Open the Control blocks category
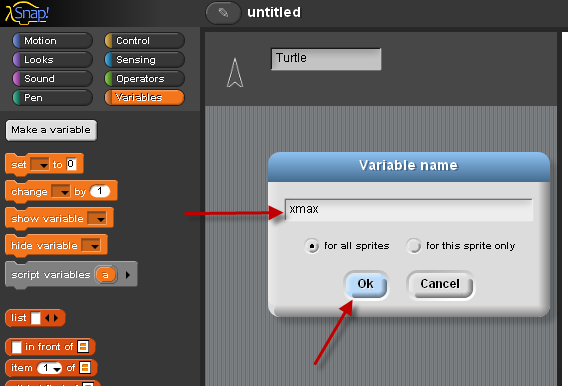568x386 pixels. 145,41
